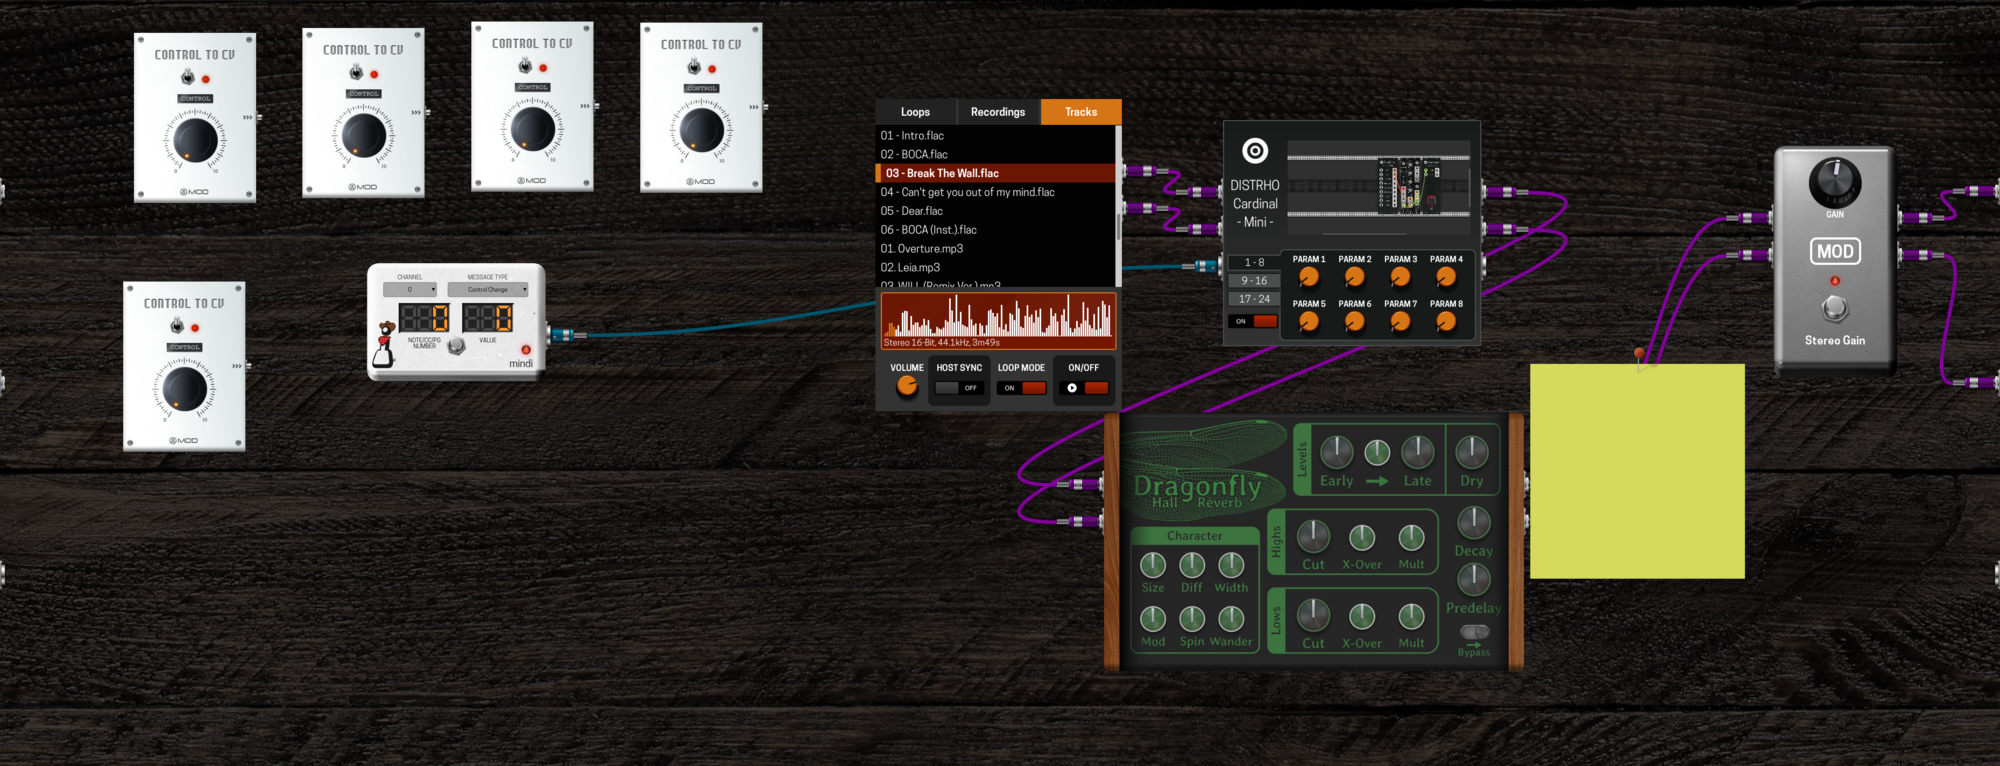Click the play icon in the ON/OFF switch
Screen dimensions: 2000x766
tap(1072, 388)
